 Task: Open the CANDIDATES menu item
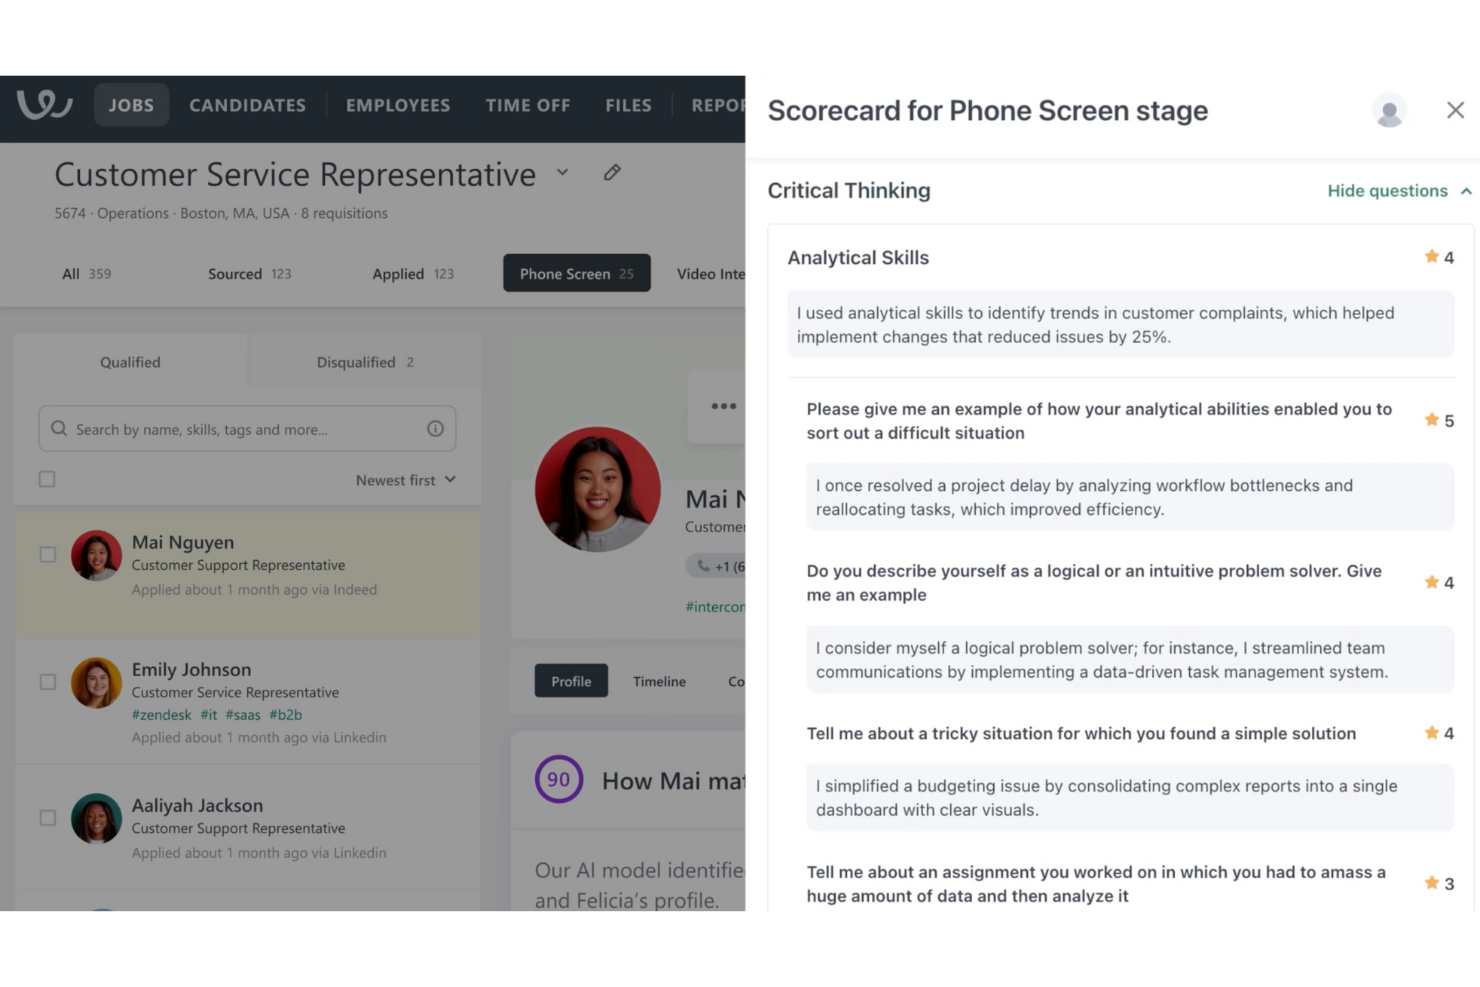coord(247,104)
